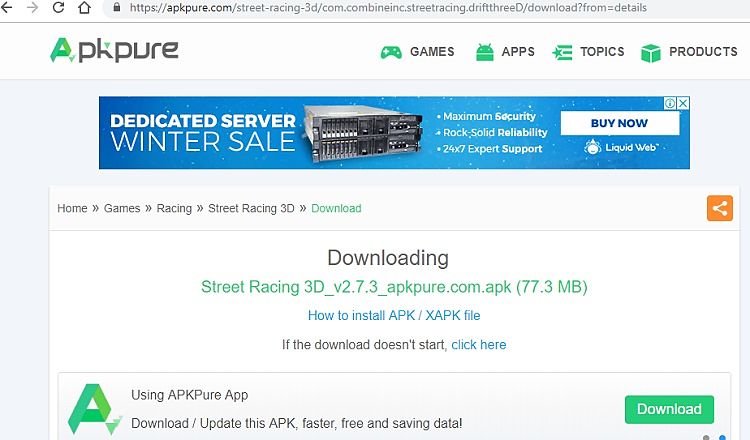Click the BUY NOW button in the ad
750x440 pixels.
[619, 123]
